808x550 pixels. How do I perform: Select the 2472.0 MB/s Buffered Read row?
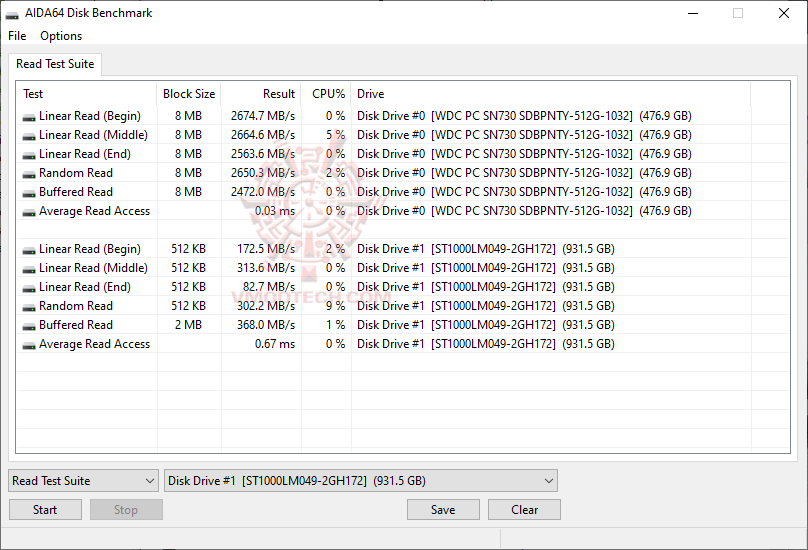[402, 192]
